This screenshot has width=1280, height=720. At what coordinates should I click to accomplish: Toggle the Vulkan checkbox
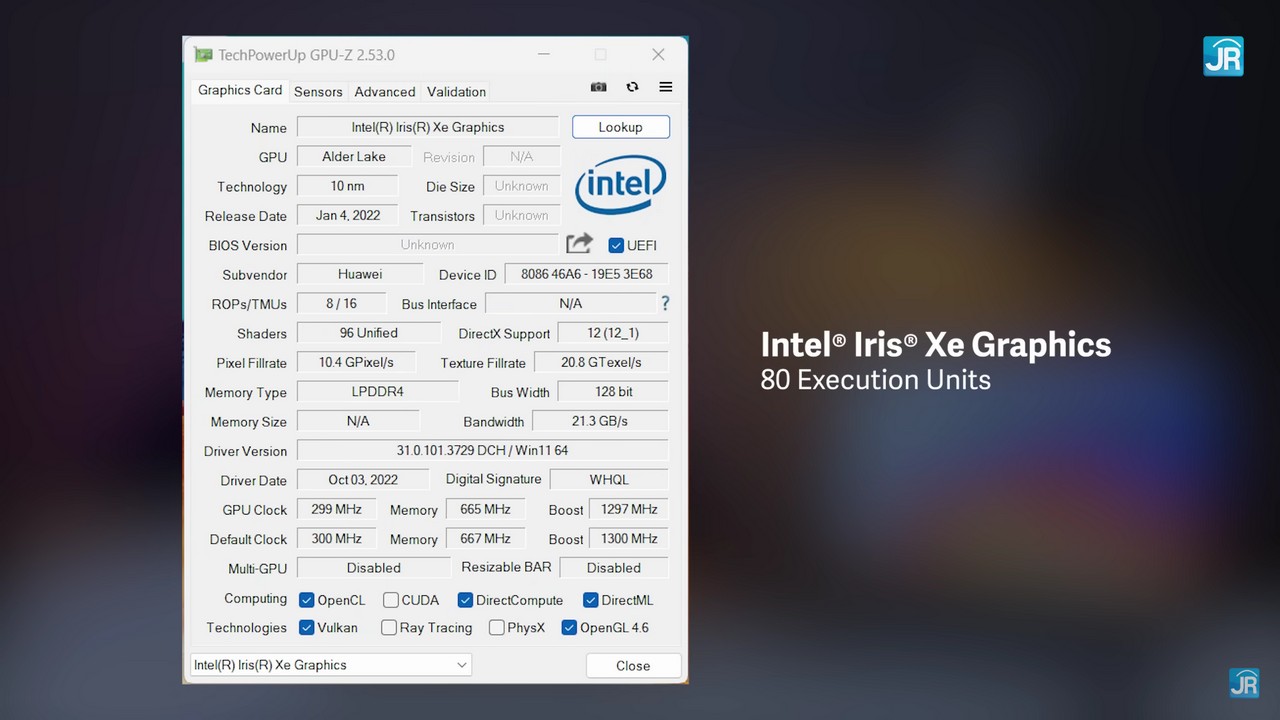307,628
